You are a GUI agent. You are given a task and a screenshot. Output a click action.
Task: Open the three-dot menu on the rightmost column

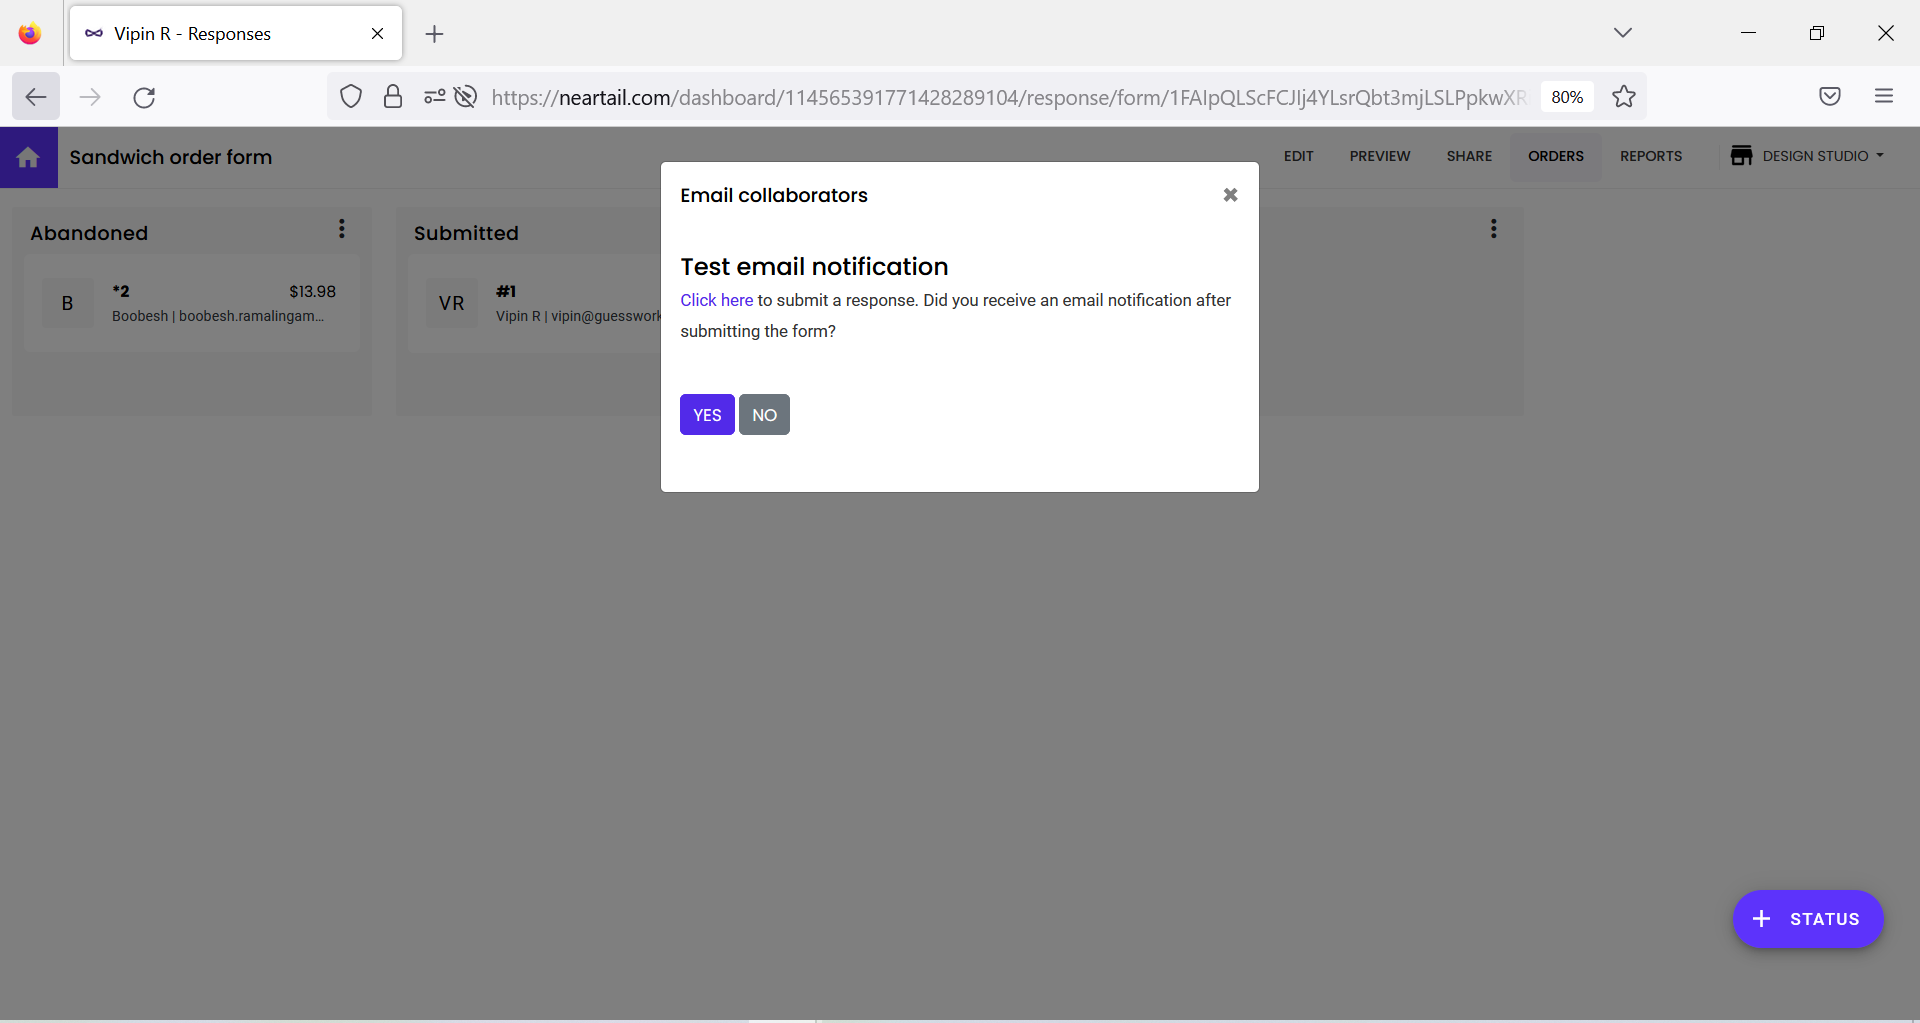coord(1493,229)
